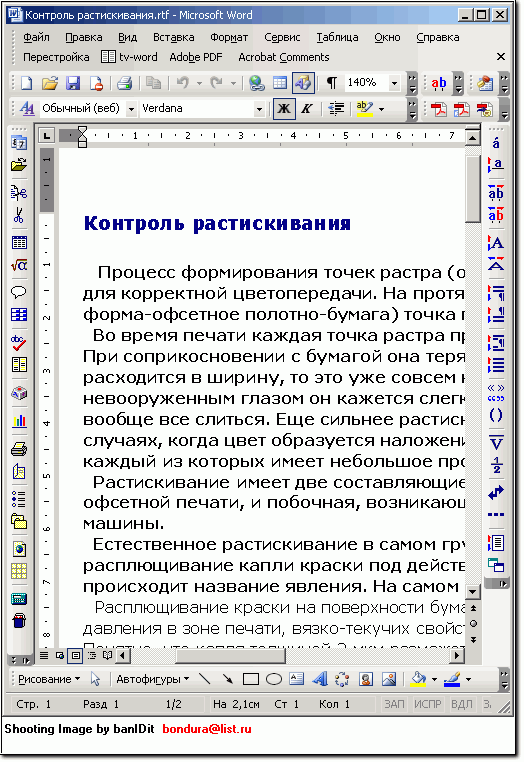Click the one-half fraction icon

(x=496, y=466)
